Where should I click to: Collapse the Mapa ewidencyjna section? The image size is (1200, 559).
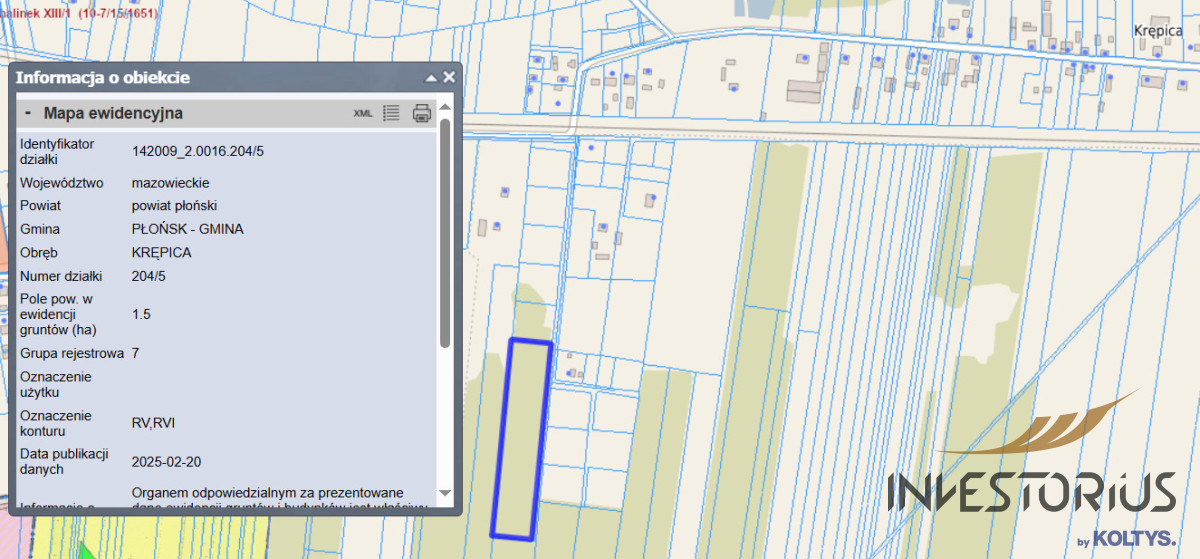28,114
